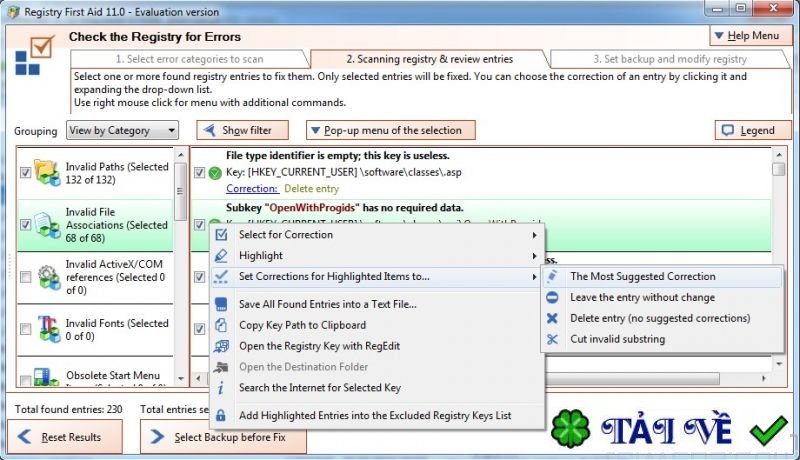Click the Set Corrections checkmark icon

221,276
